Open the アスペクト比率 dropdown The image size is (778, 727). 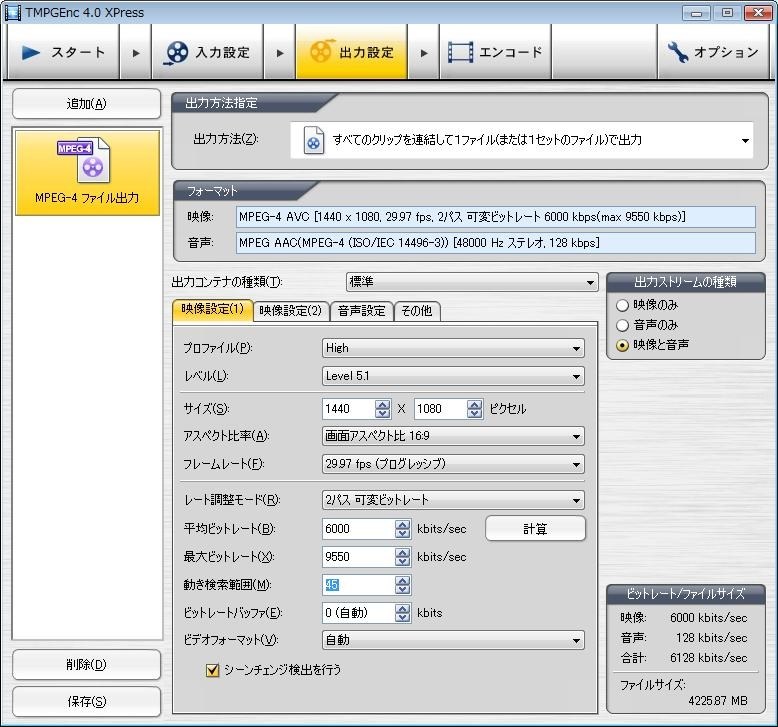tap(453, 436)
